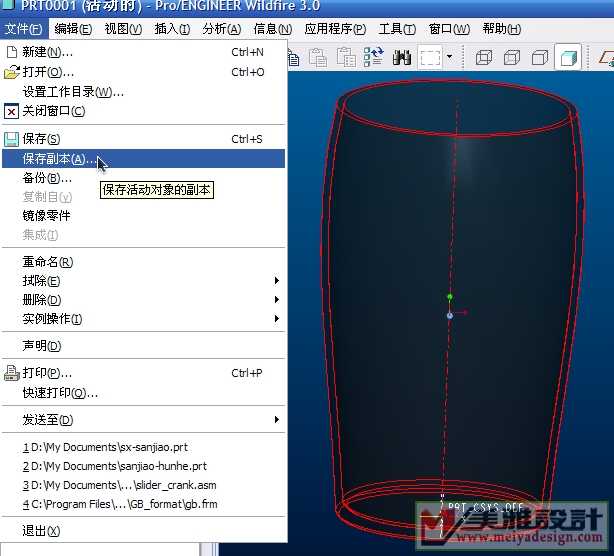Click the Copy icon in toolbar
The image size is (614, 556).
click(294, 59)
